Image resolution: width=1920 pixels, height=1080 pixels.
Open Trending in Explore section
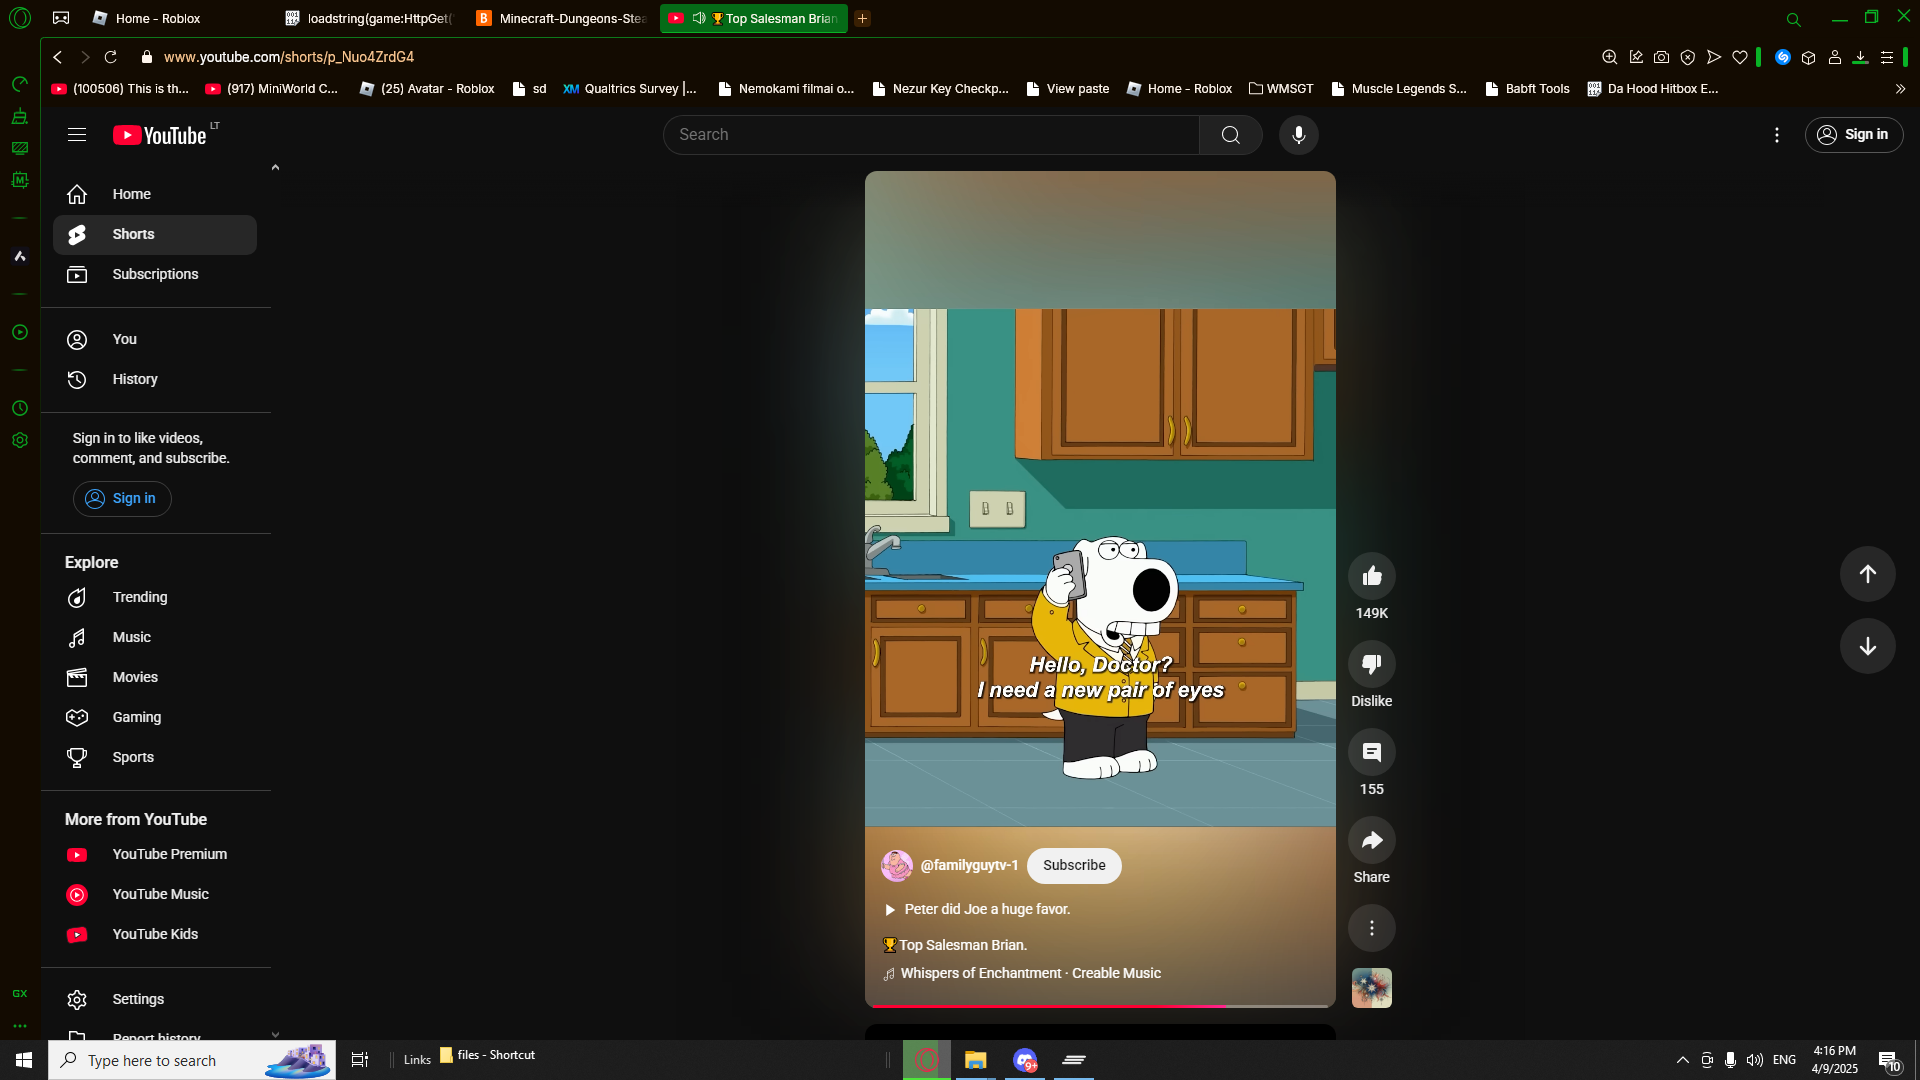(155, 598)
